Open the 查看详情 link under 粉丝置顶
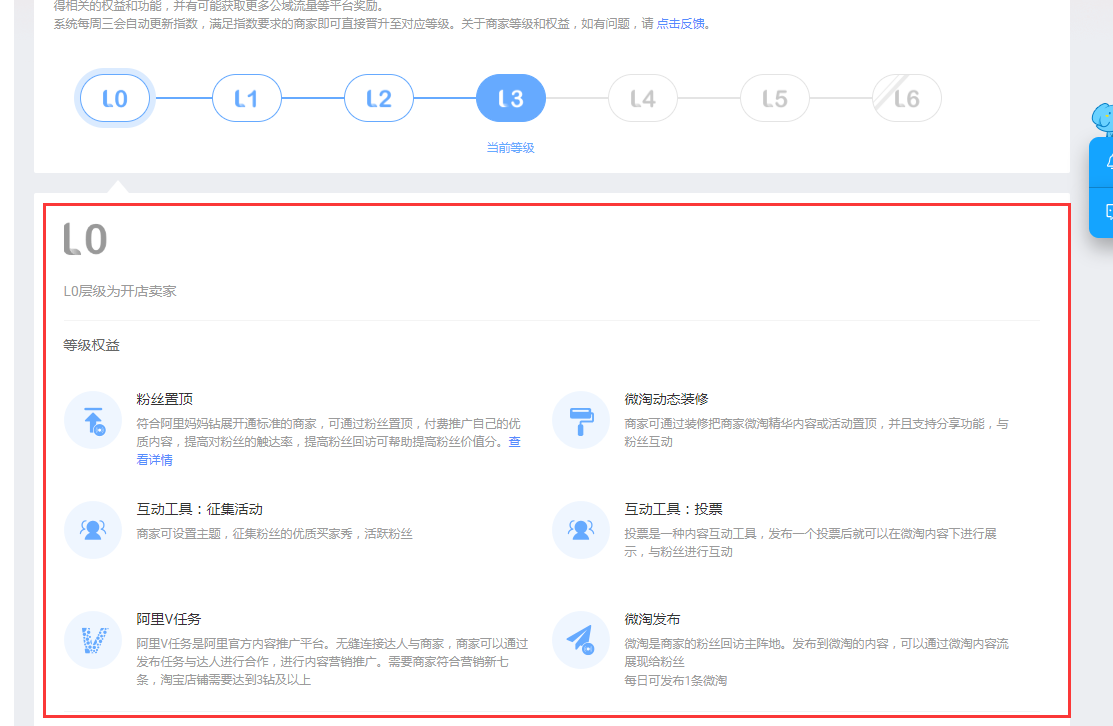This screenshot has height=726, width=1113. 154,460
